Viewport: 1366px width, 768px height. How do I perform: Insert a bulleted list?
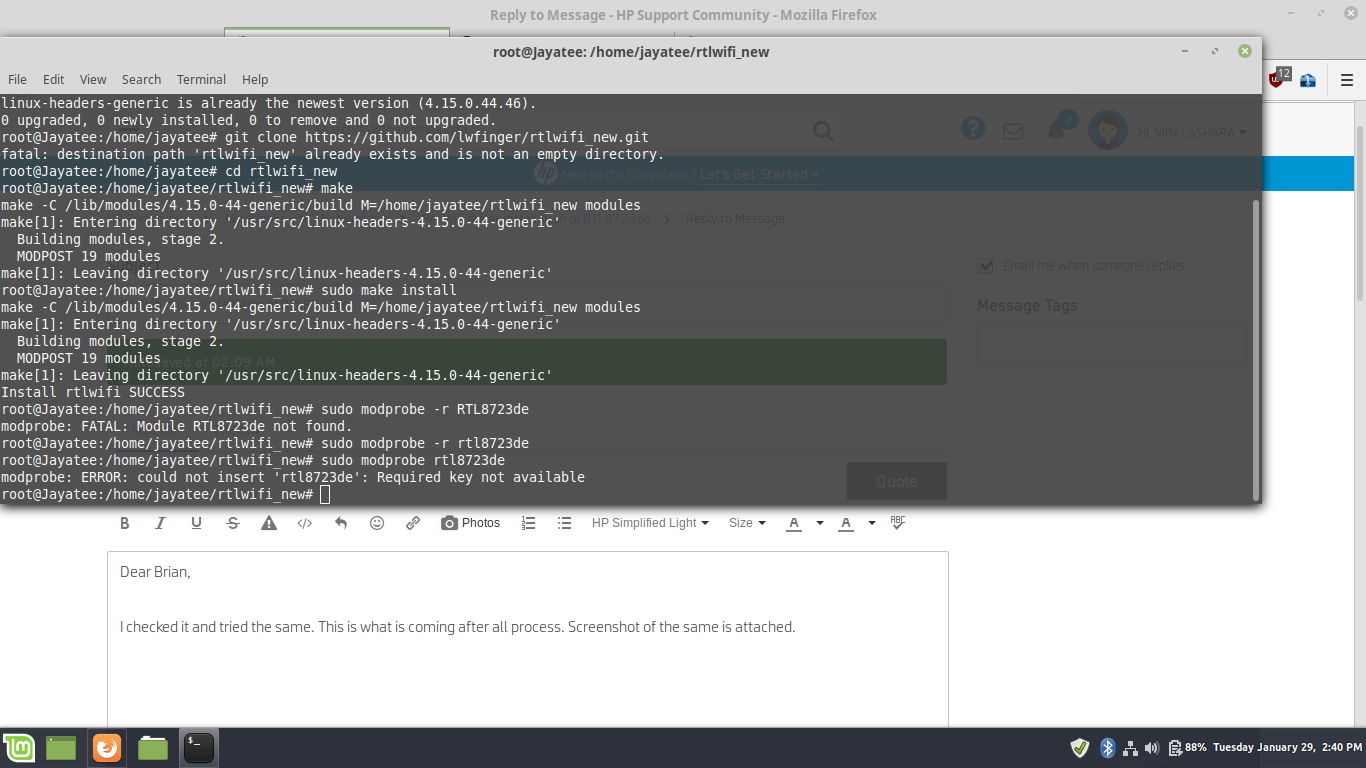[x=565, y=523]
